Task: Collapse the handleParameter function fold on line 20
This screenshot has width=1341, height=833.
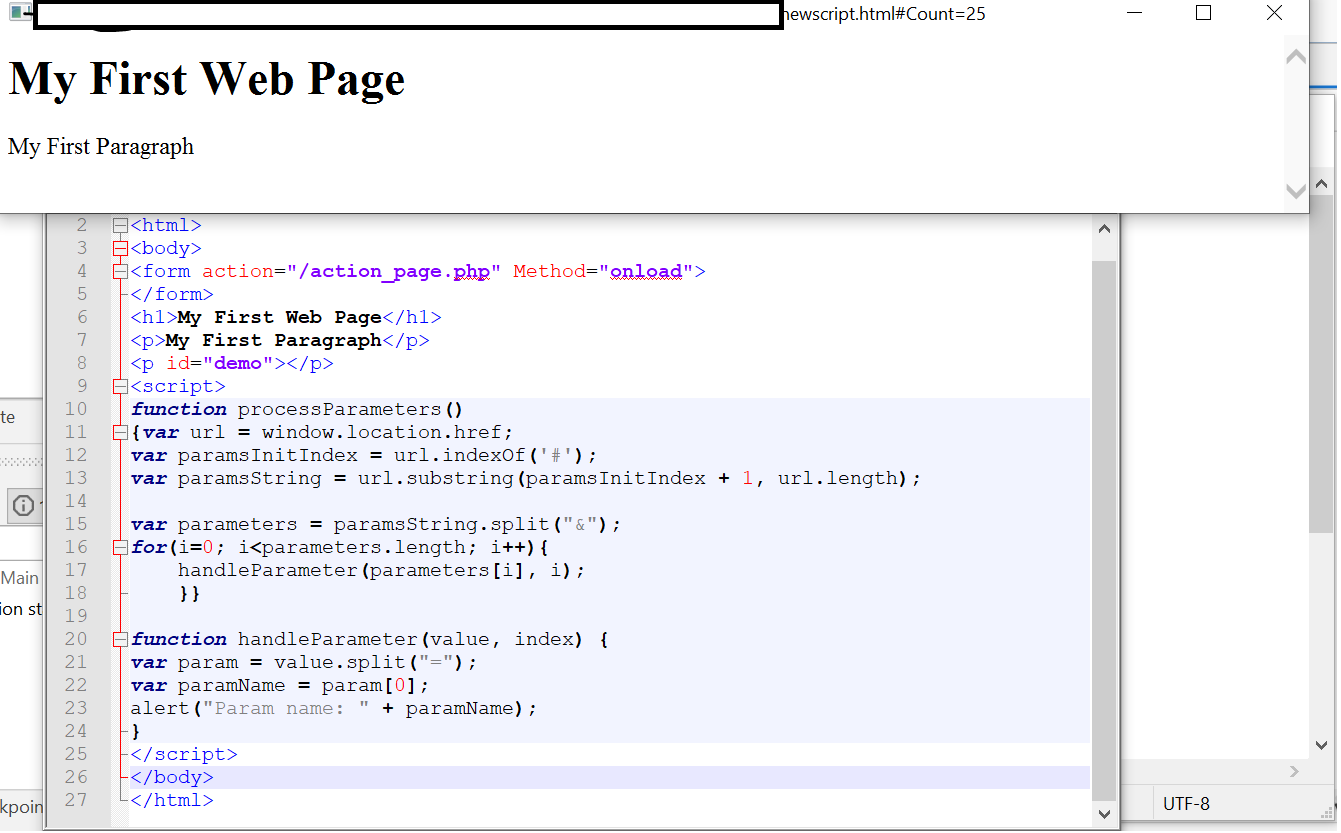Action: [120, 640]
